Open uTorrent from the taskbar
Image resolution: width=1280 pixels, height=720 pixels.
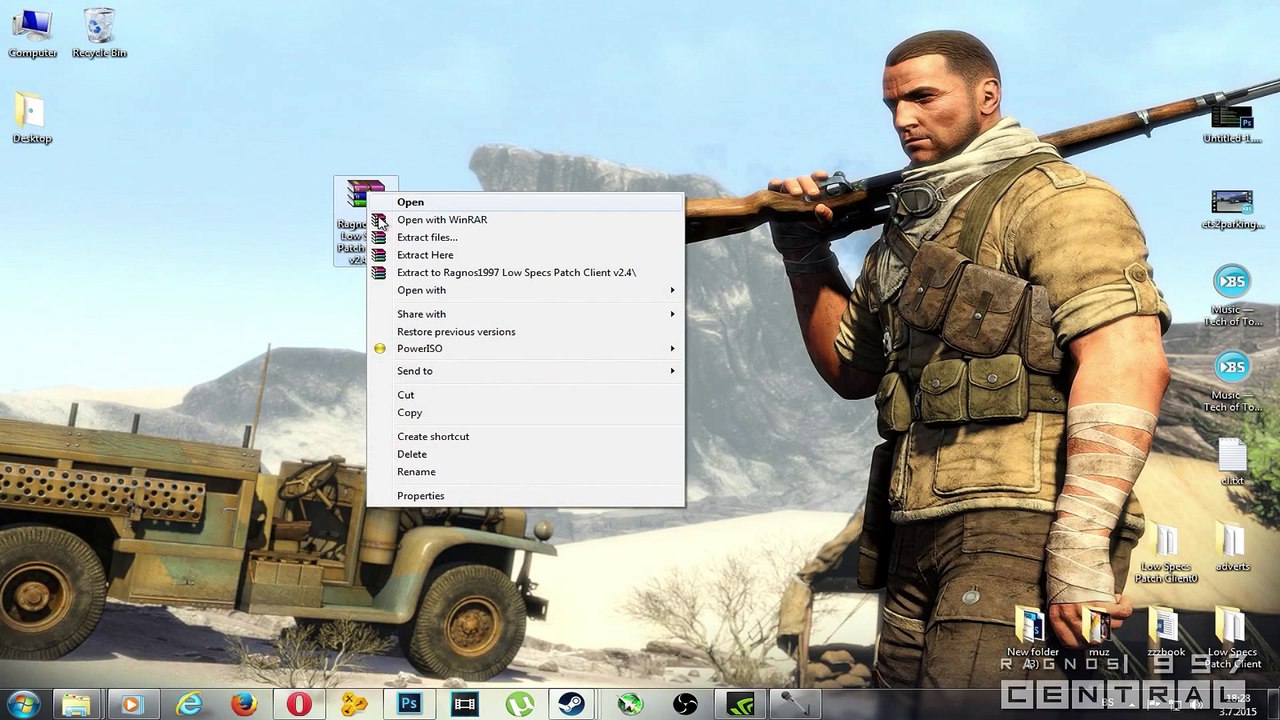[x=519, y=704]
